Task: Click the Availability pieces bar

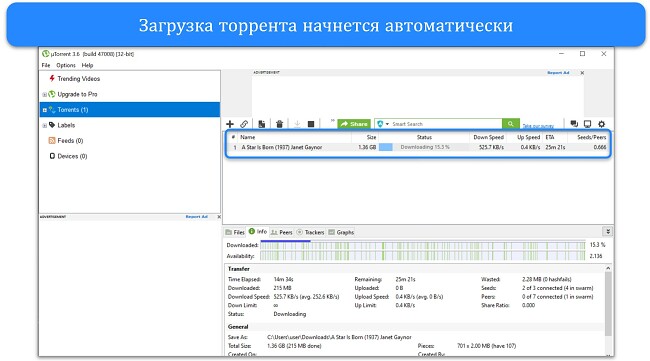Action: click(x=423, y=256)
